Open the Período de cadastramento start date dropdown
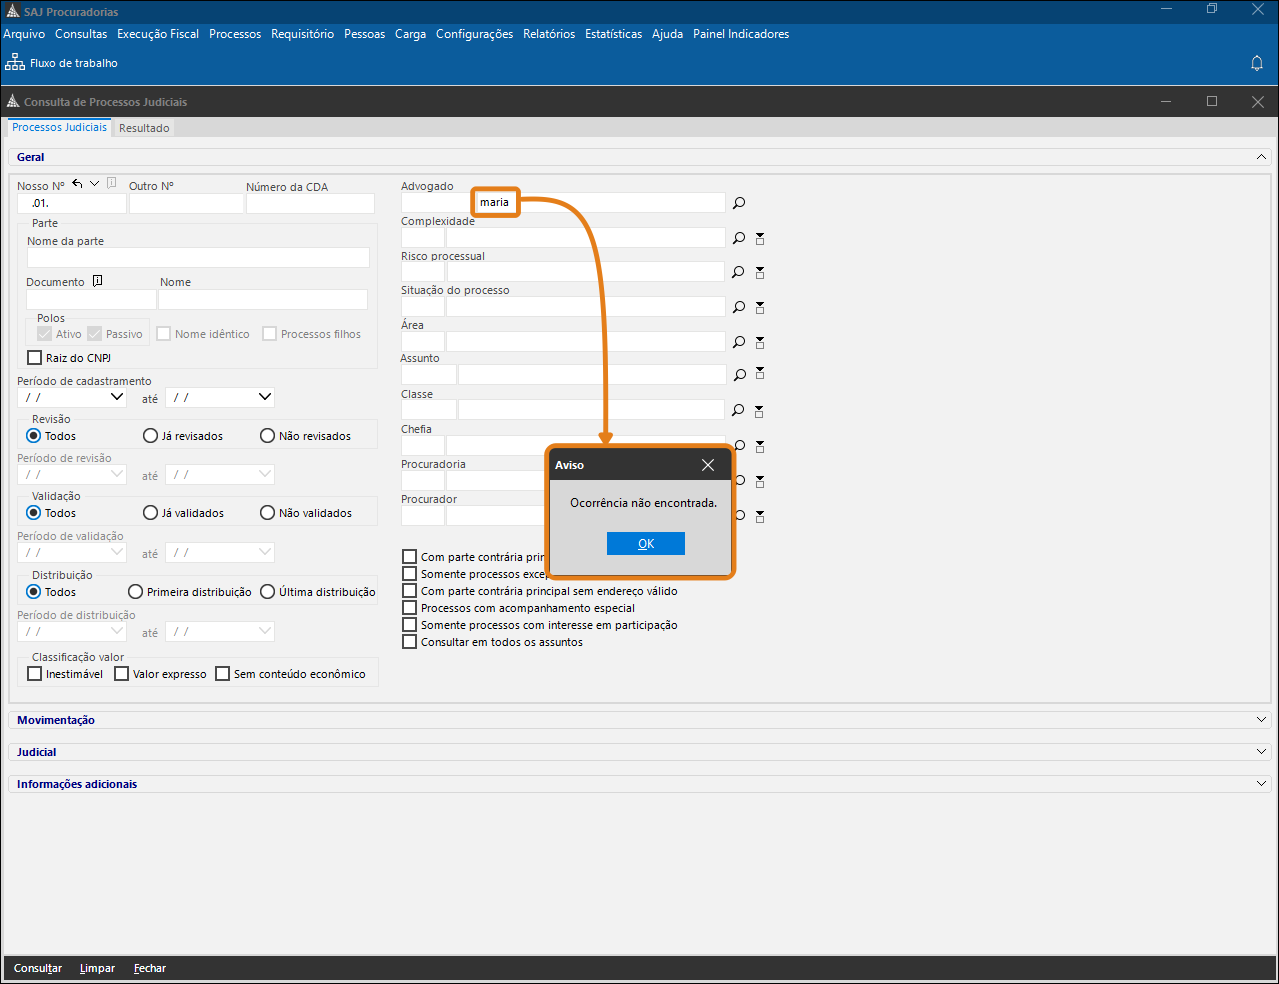Viewport: 1279px width, 984px height. [117, 397]
